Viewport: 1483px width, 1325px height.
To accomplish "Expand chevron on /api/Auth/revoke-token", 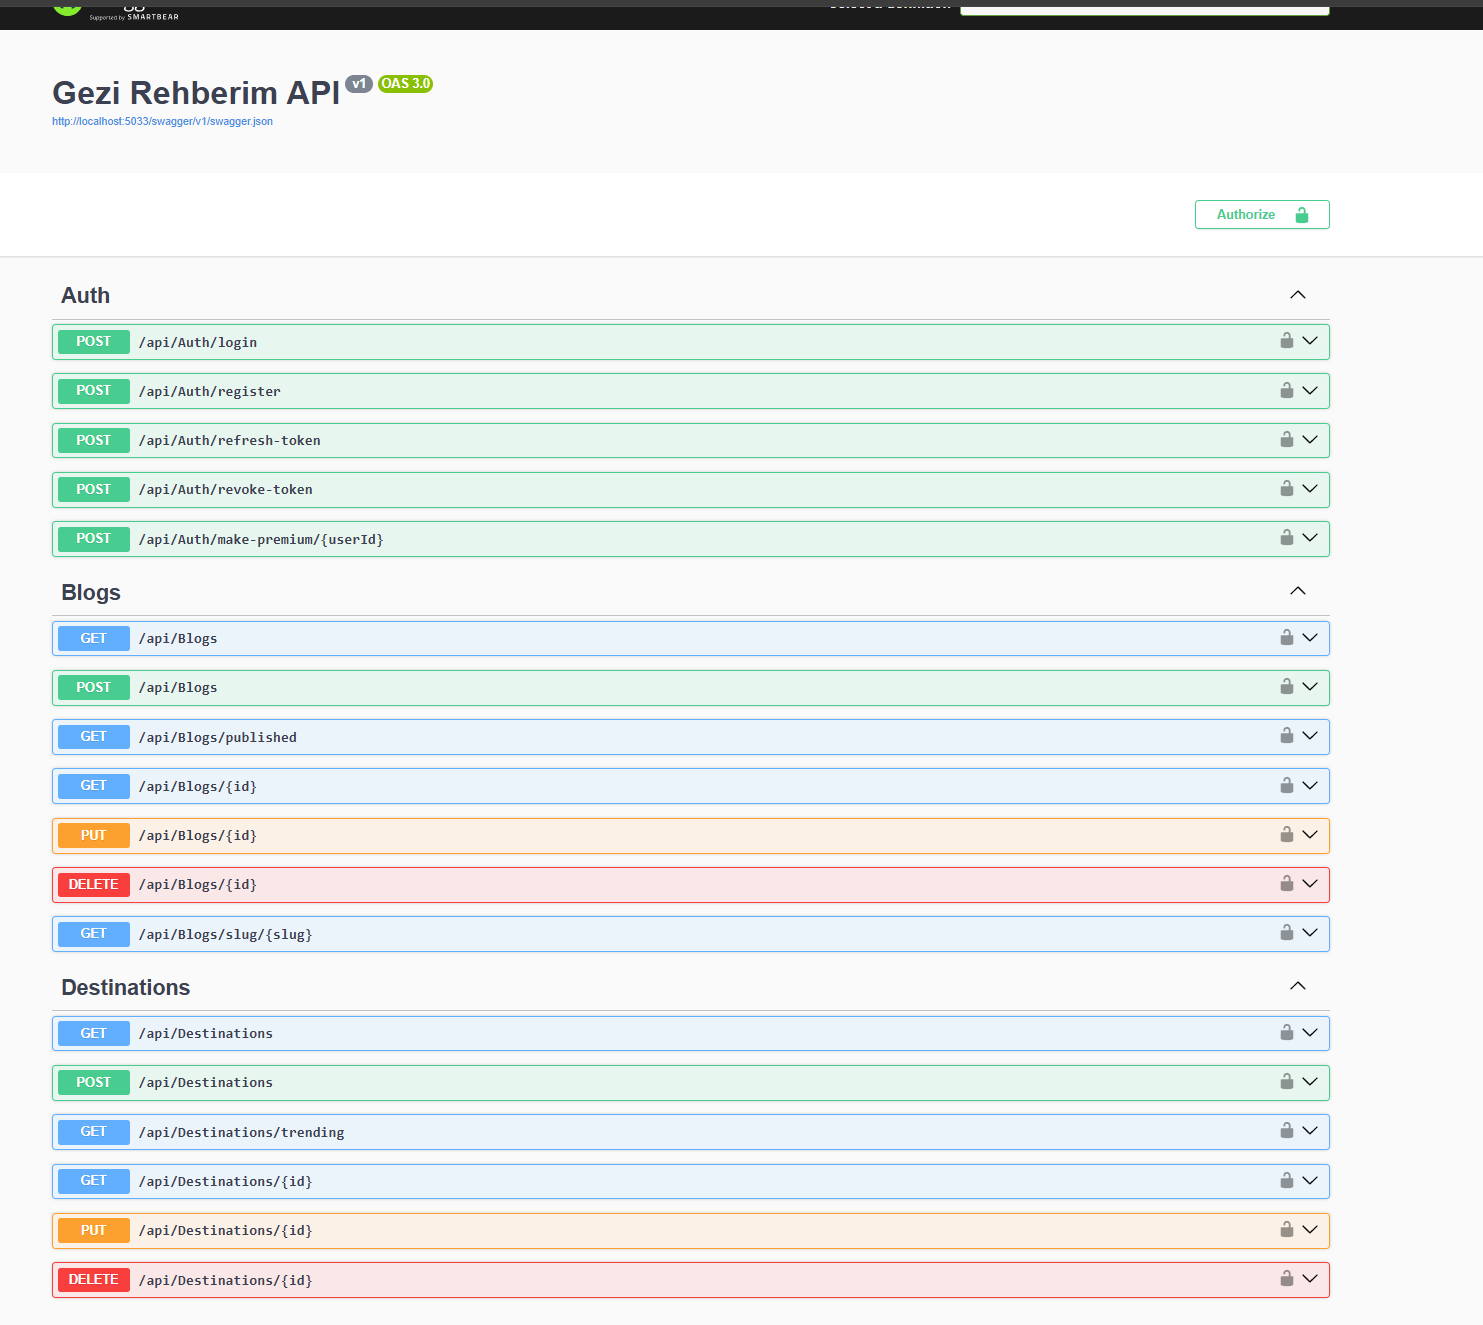I will [1310, 488].
